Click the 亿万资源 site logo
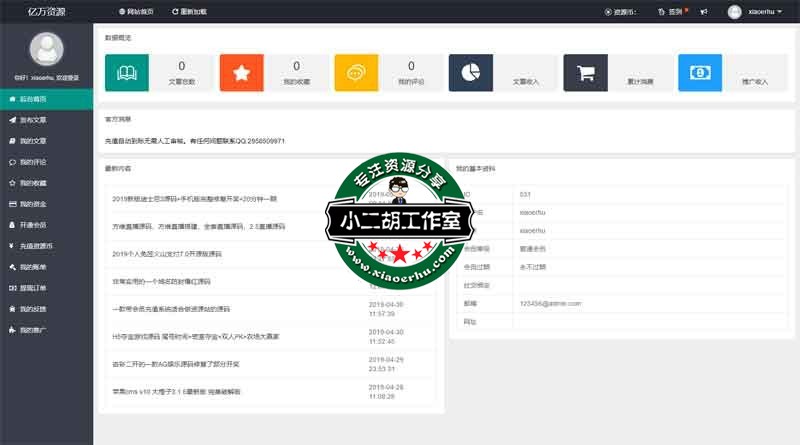This screenshot has height=445, width=800. coord(46,11)
